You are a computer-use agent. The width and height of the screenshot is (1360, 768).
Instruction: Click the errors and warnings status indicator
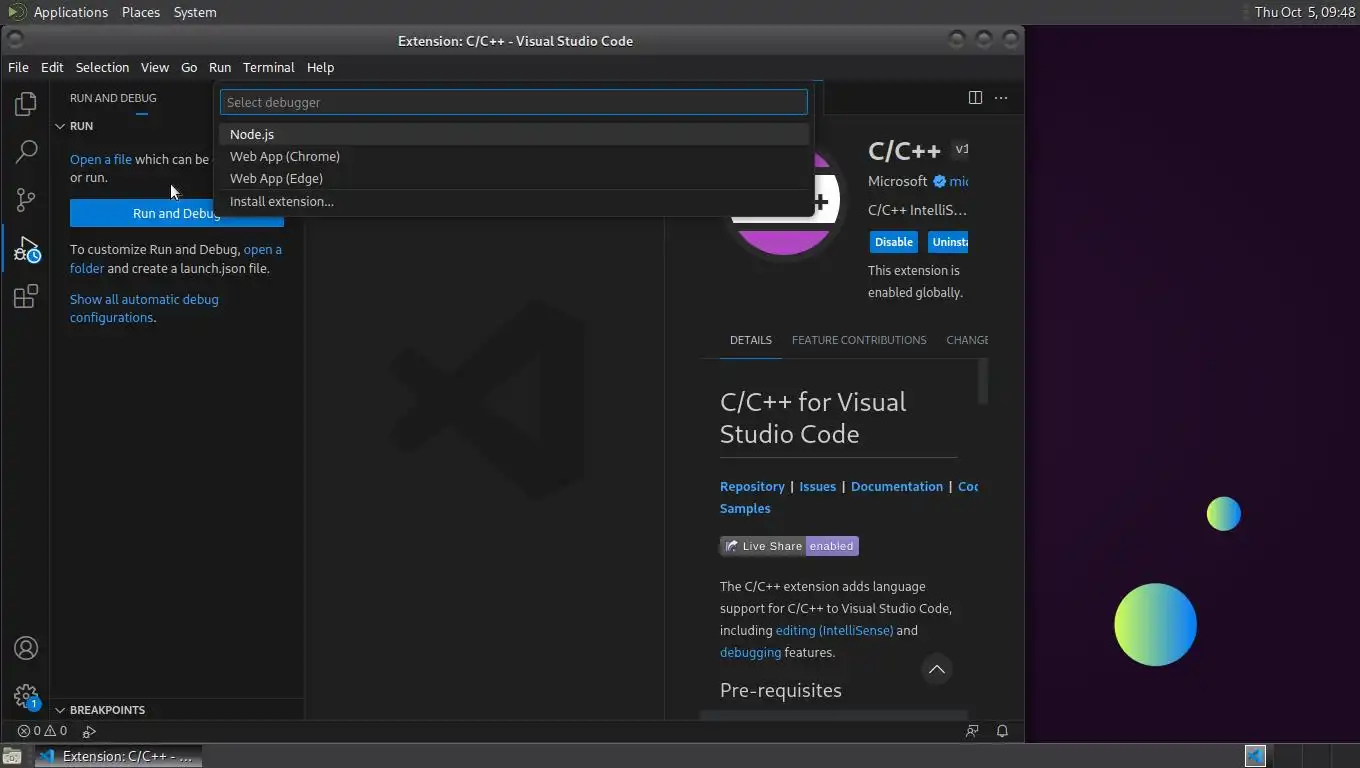coord(42,731)
